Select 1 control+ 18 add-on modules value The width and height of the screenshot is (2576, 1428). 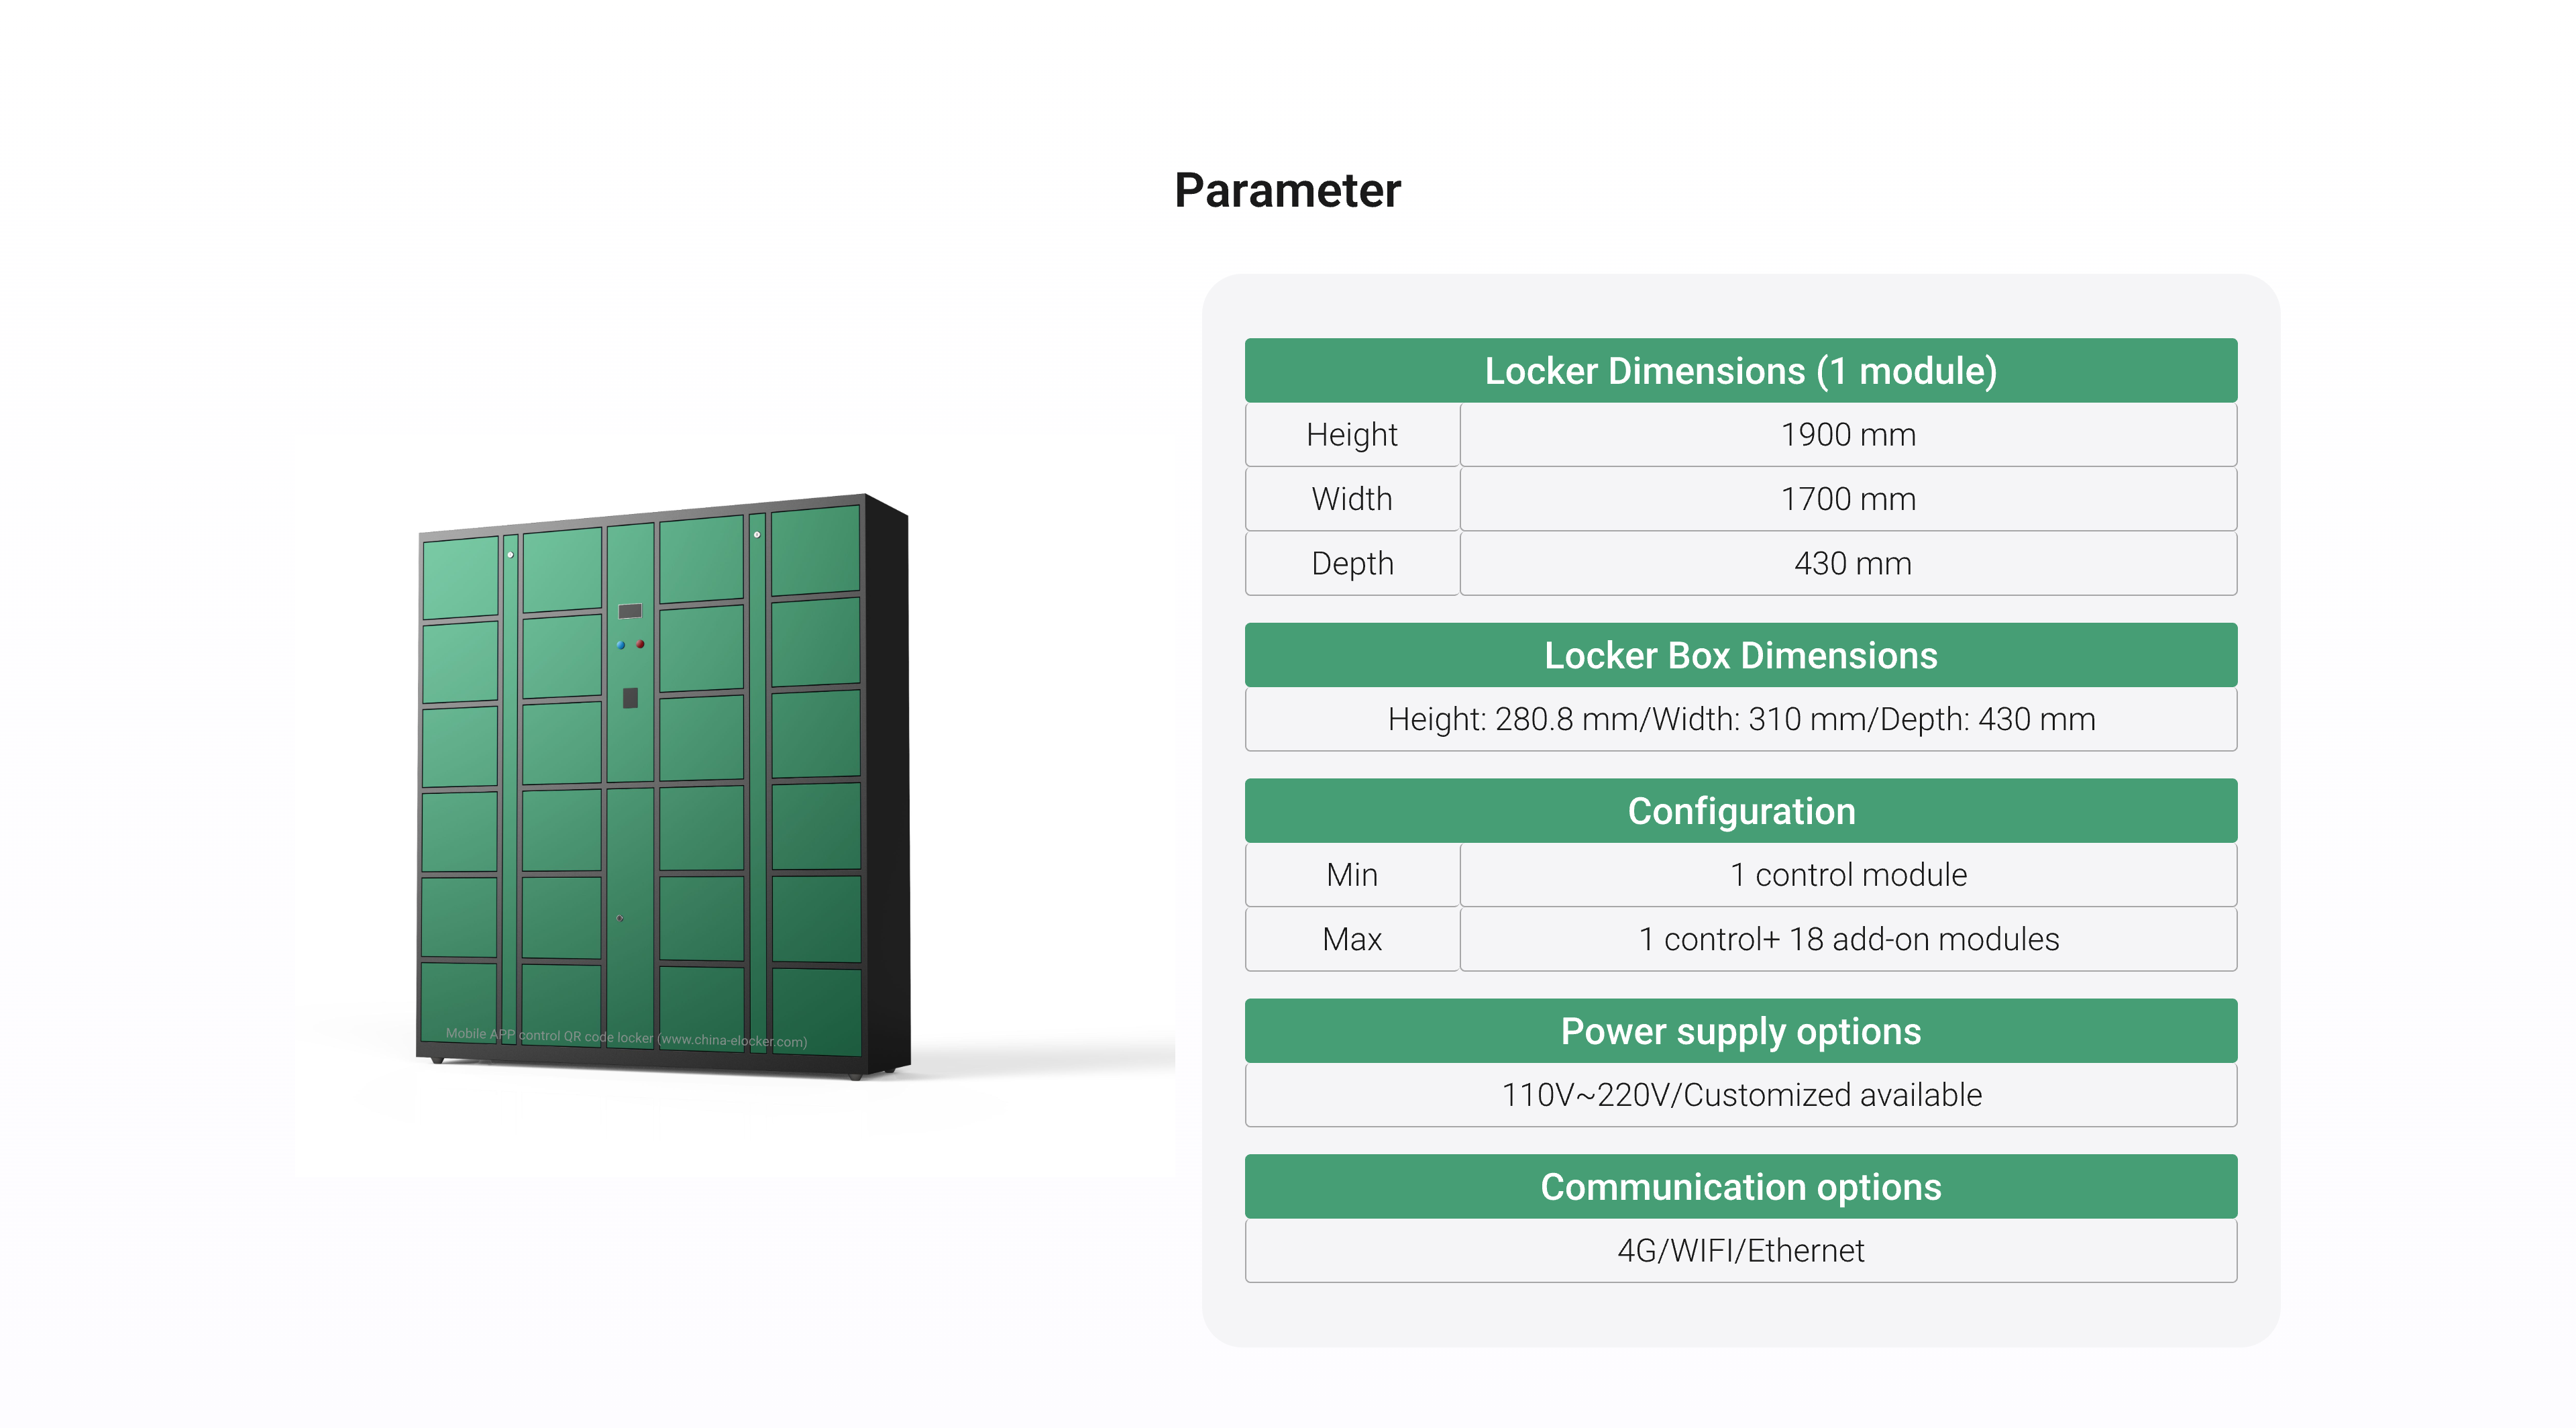pos(1848,939)
